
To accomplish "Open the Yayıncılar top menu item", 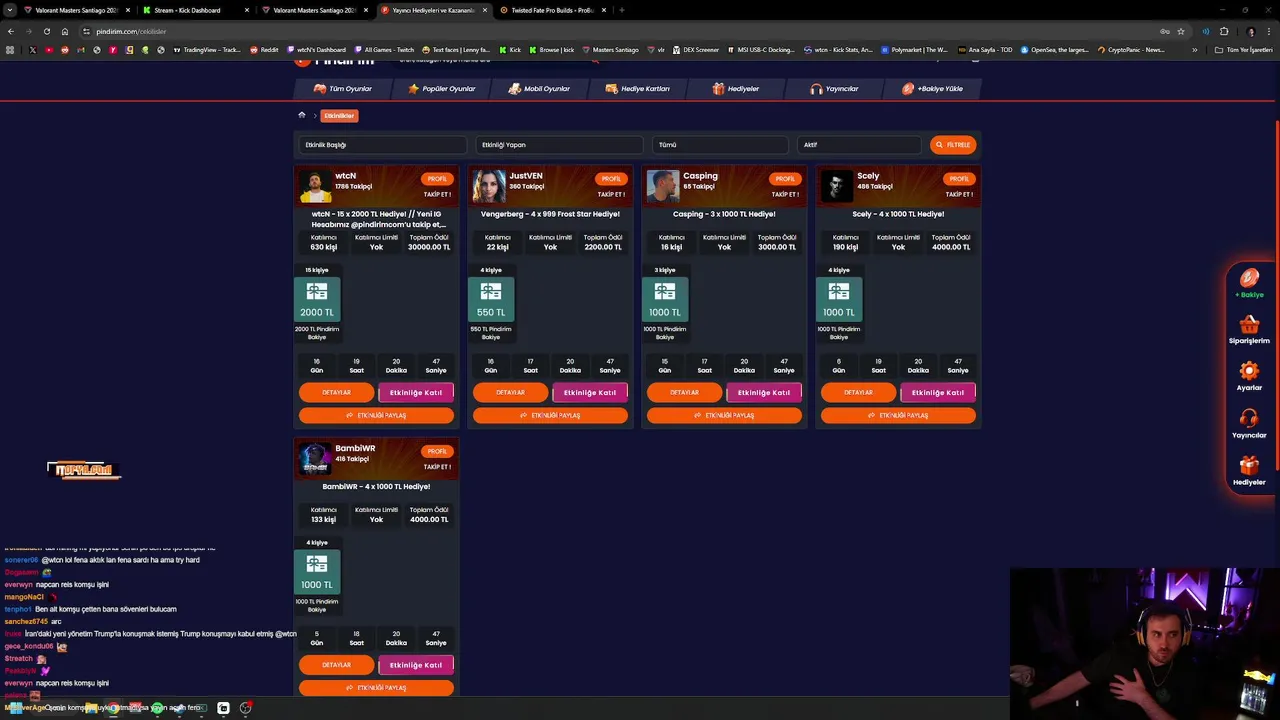I will [835, 89].
